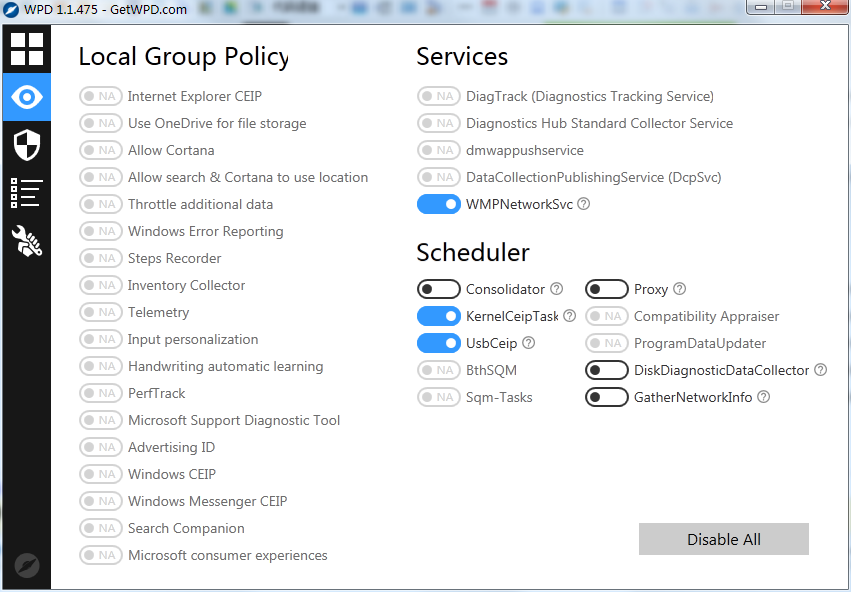Show help for KernelCeipTask

570,317
